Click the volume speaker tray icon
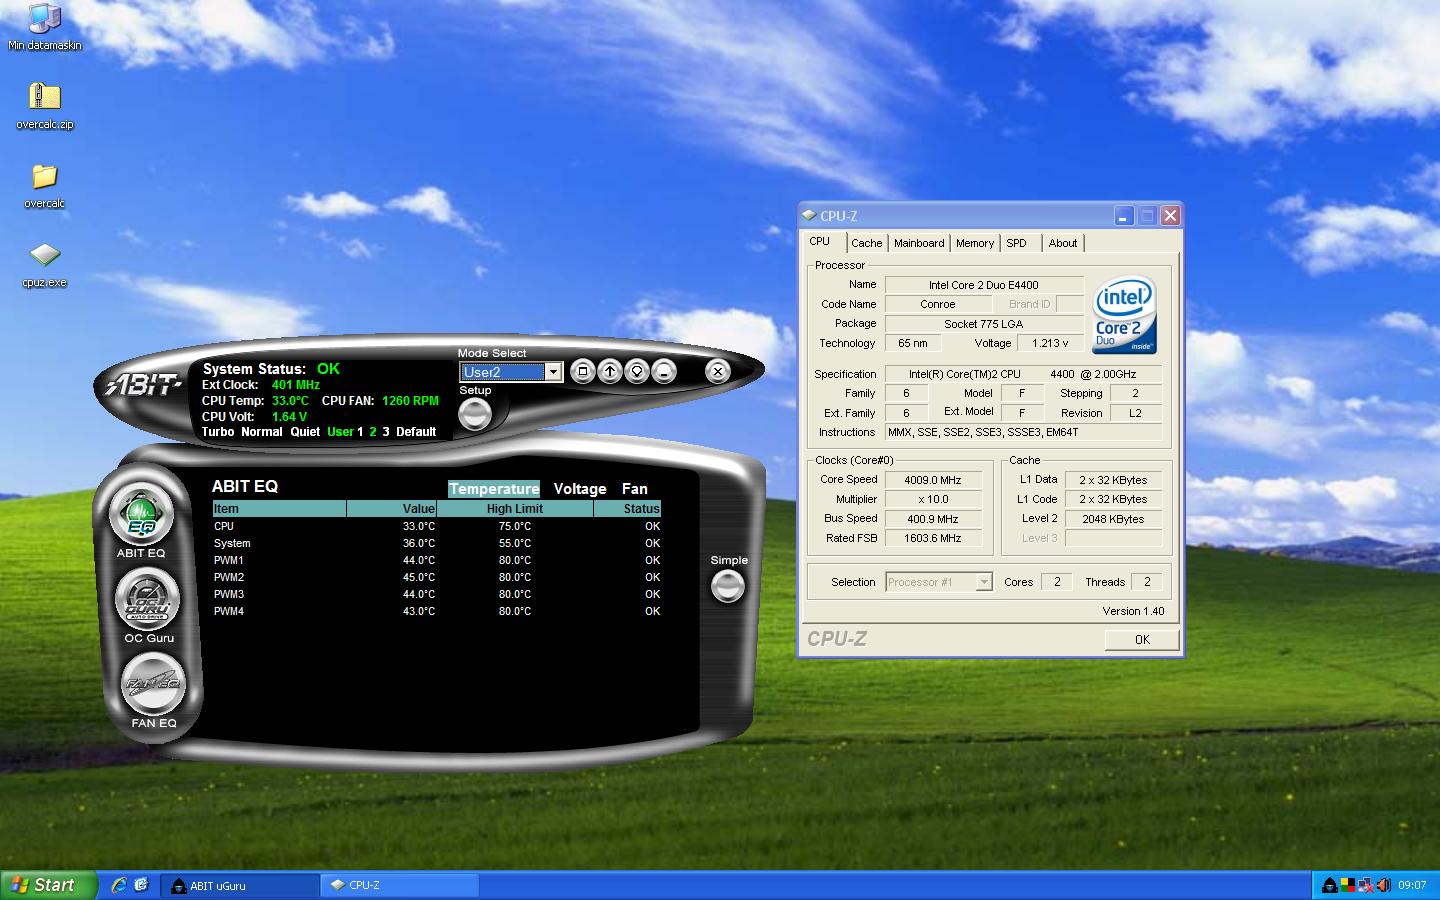The width and height of the screenshot is (1440, 900). click(x=1384, y=885)
